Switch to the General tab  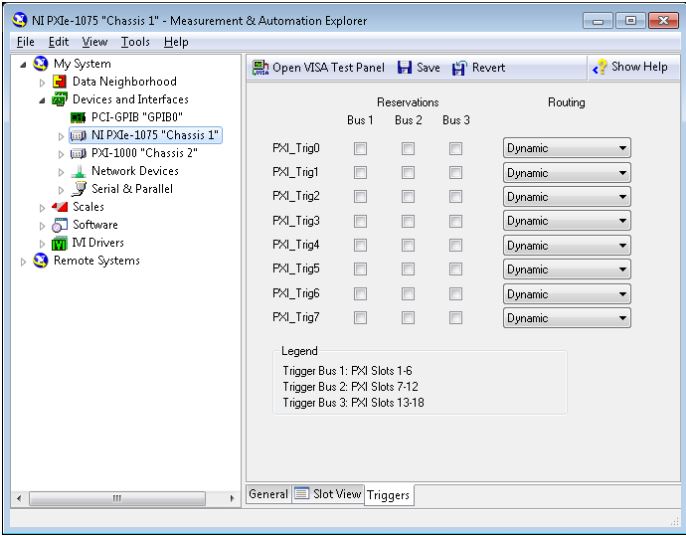tap(268, 494)
